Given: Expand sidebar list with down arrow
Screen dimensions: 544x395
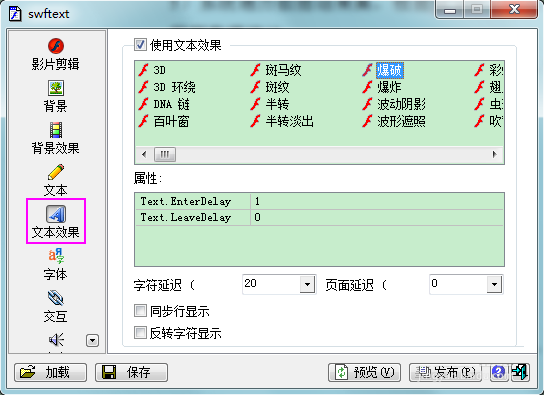Looking at the screenshot, I should coord(92,341).
